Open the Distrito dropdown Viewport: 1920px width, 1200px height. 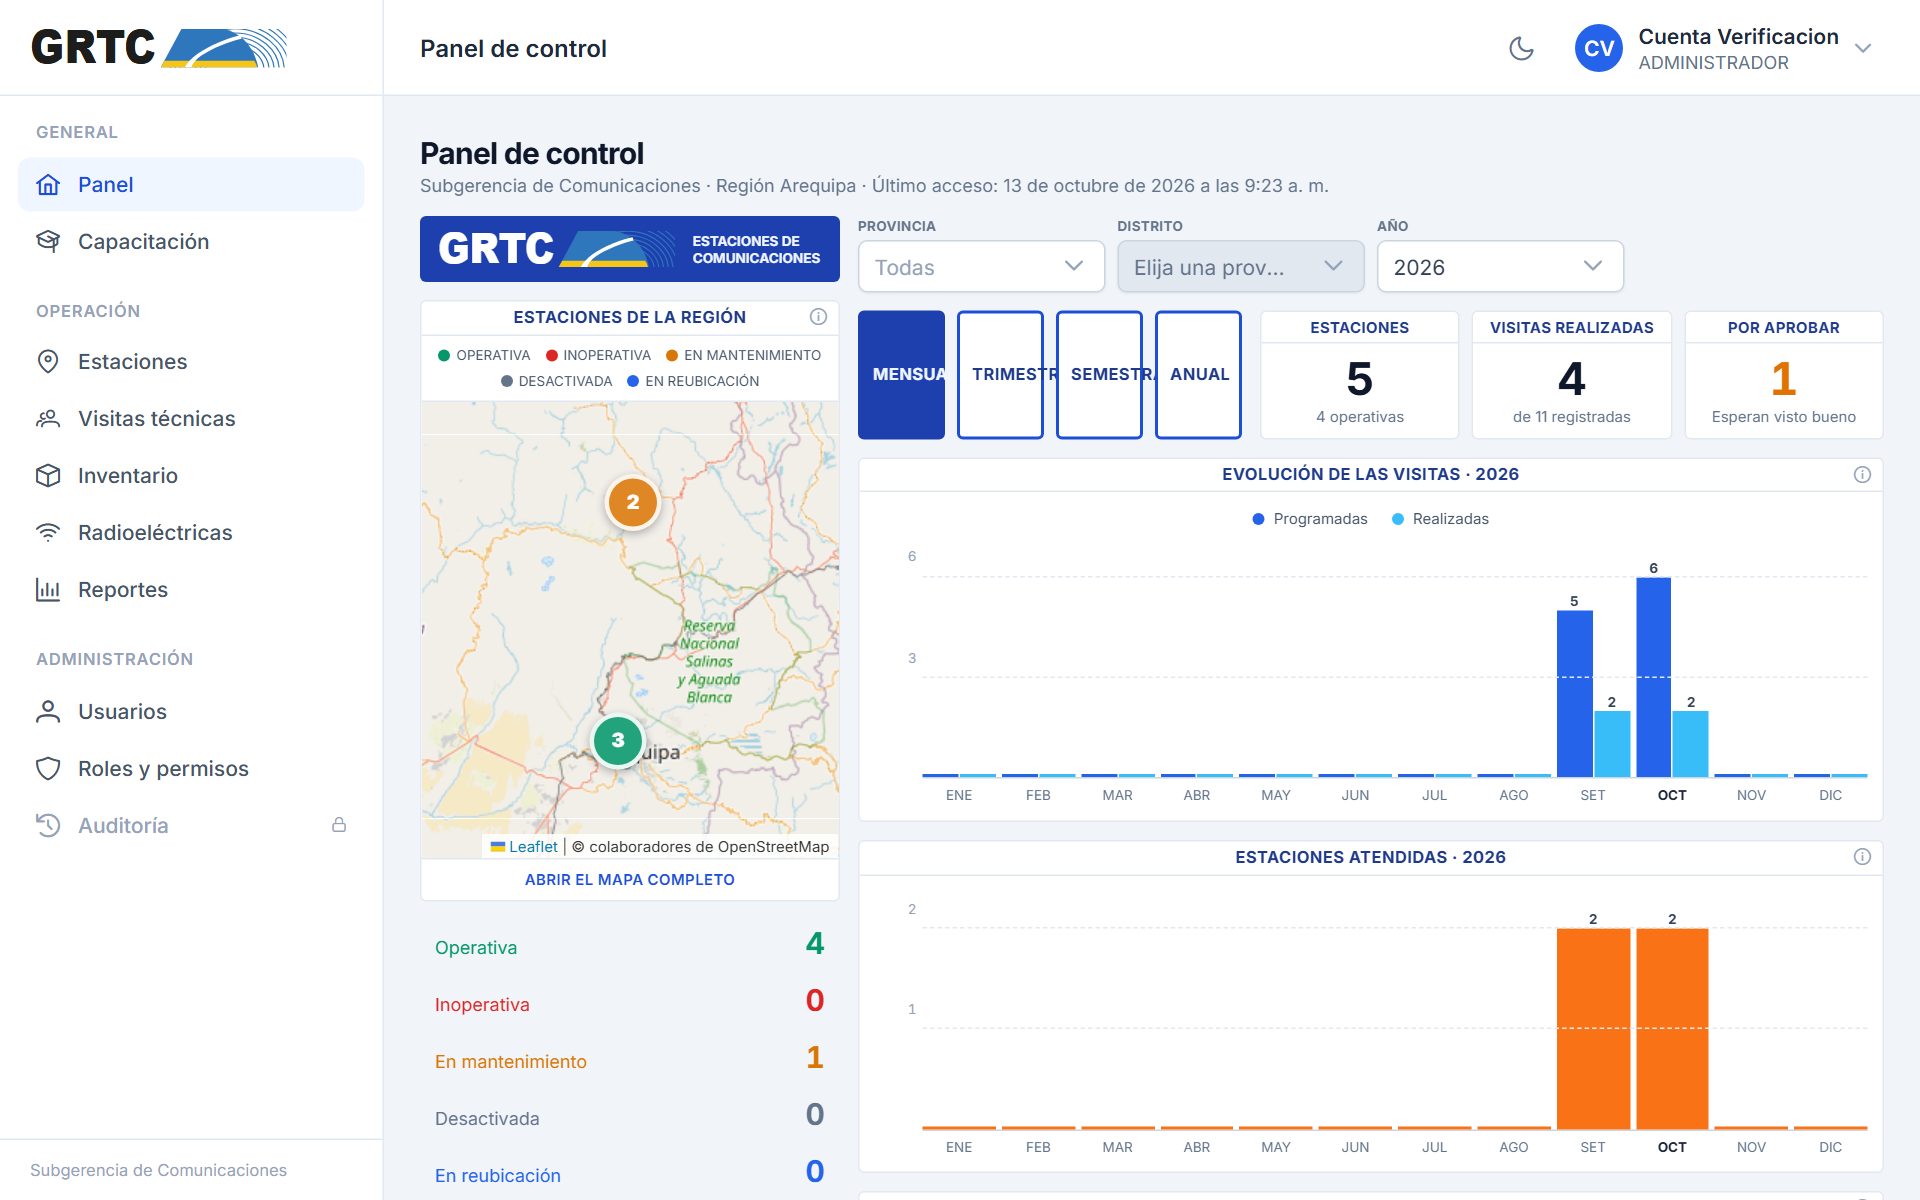click(x=1240, y=267)
